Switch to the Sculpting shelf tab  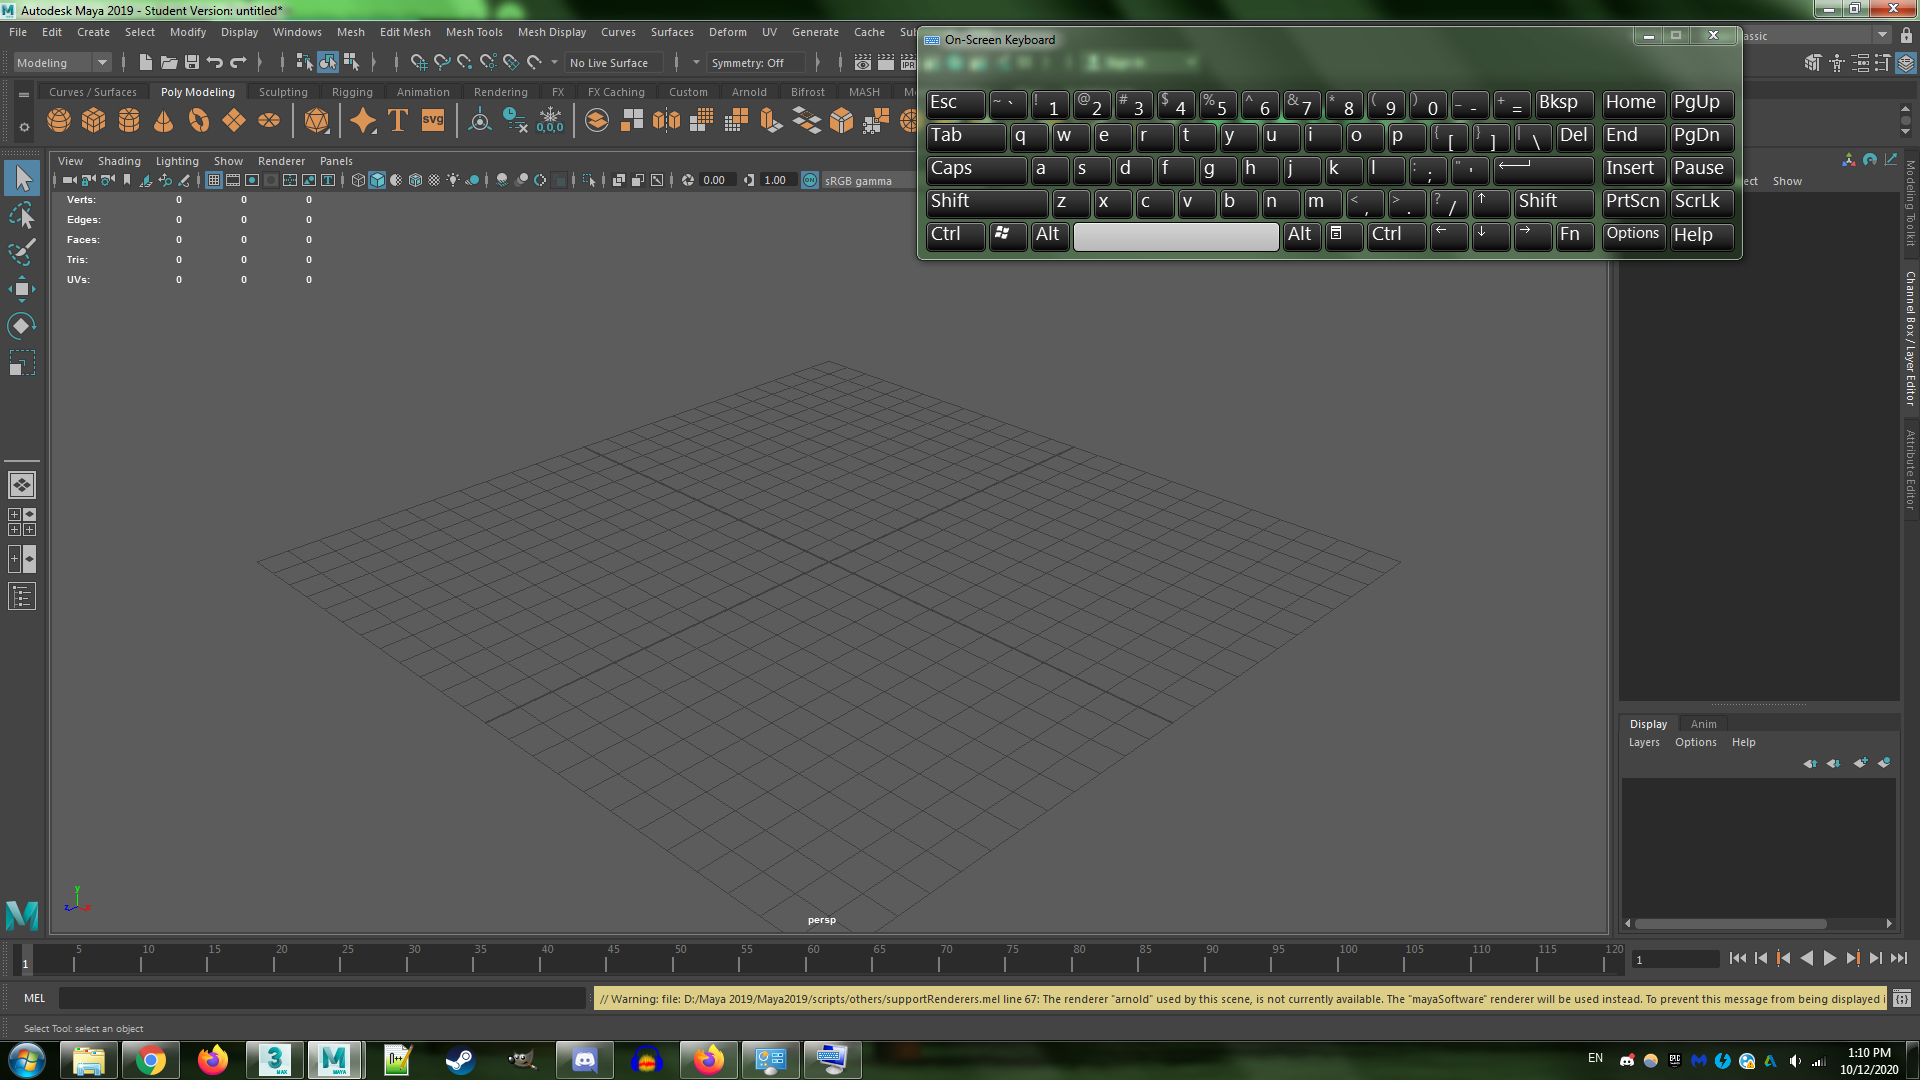(283, 92)
